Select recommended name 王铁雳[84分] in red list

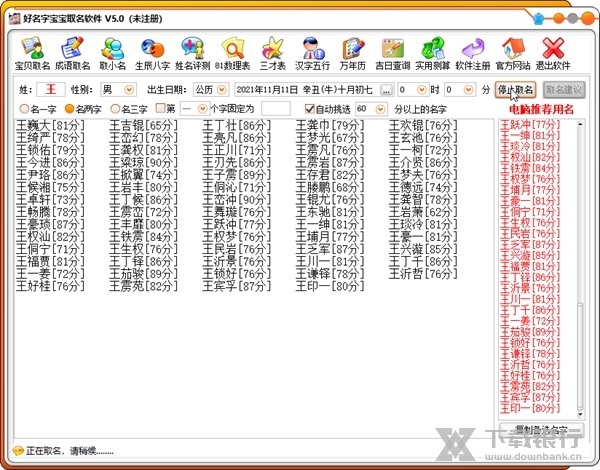[x=530, y=168]
